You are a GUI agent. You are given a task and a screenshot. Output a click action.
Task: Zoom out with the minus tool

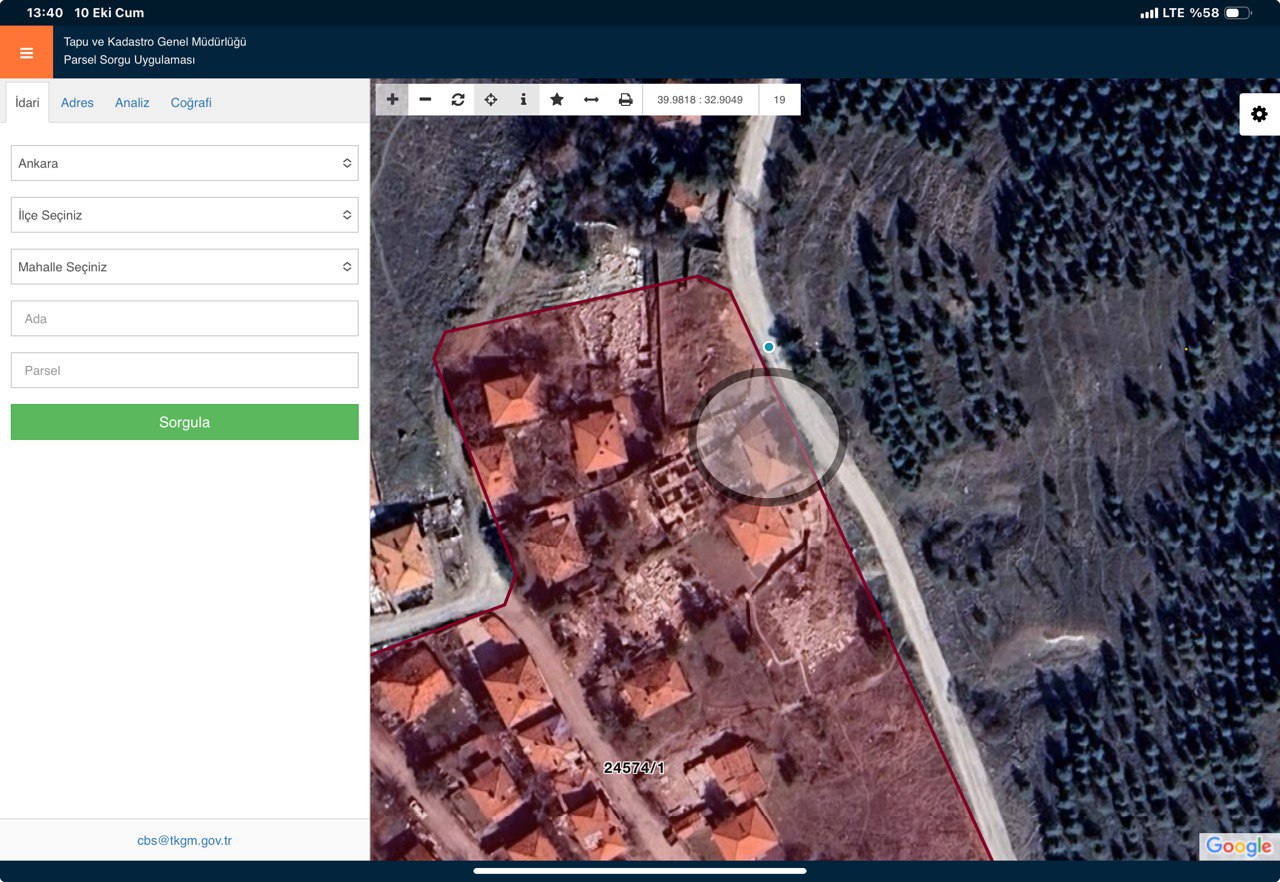click(x=425, y=100)
